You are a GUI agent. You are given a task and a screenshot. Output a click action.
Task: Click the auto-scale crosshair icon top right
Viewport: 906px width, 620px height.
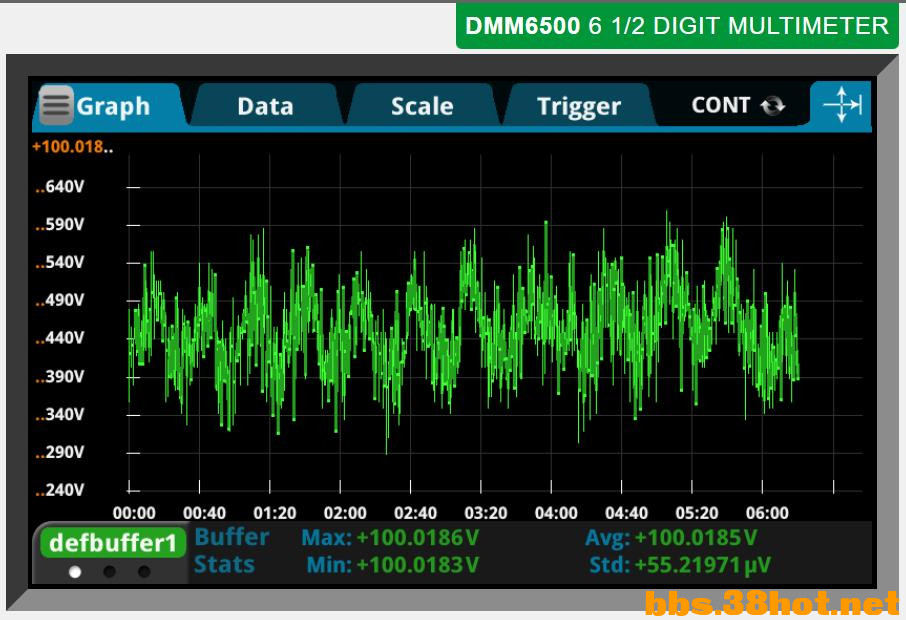(843, 104)
